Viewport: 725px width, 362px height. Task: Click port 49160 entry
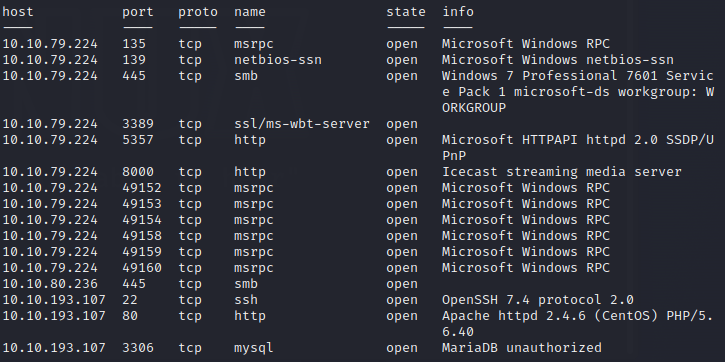pyautogui.click(x=141, y=268)
